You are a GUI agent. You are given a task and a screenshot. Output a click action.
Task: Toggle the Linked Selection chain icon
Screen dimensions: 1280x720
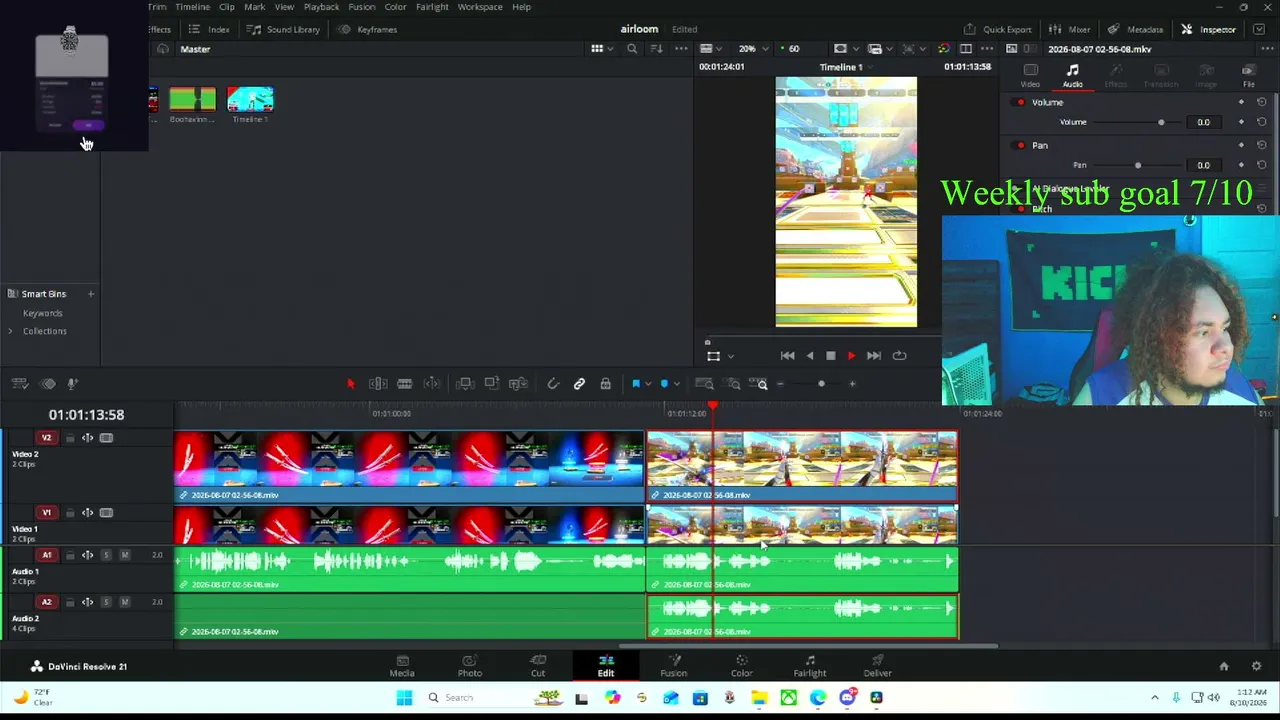pyautogui.click(x=579, y=384)
